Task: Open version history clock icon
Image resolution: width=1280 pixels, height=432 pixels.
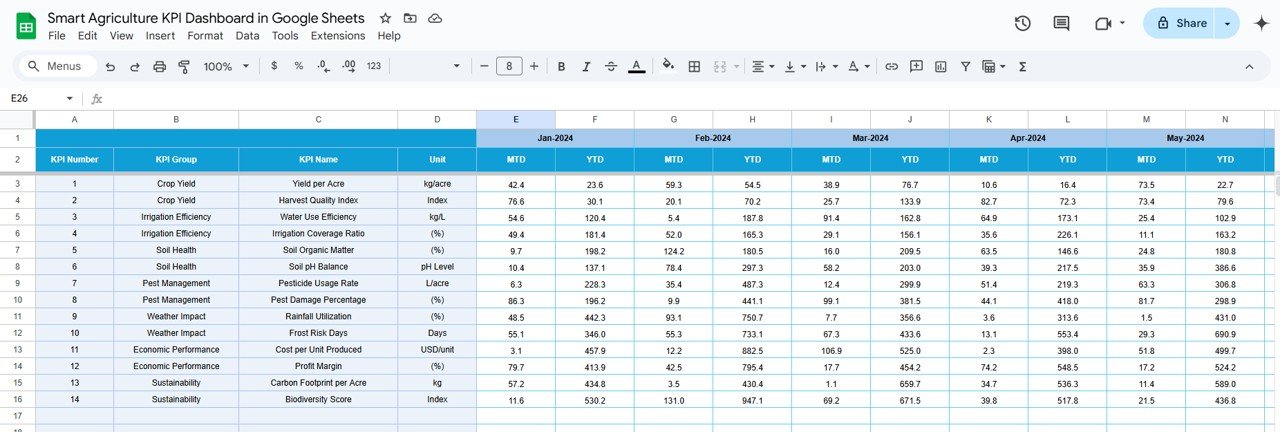Action: click(x=1022, y=23)
